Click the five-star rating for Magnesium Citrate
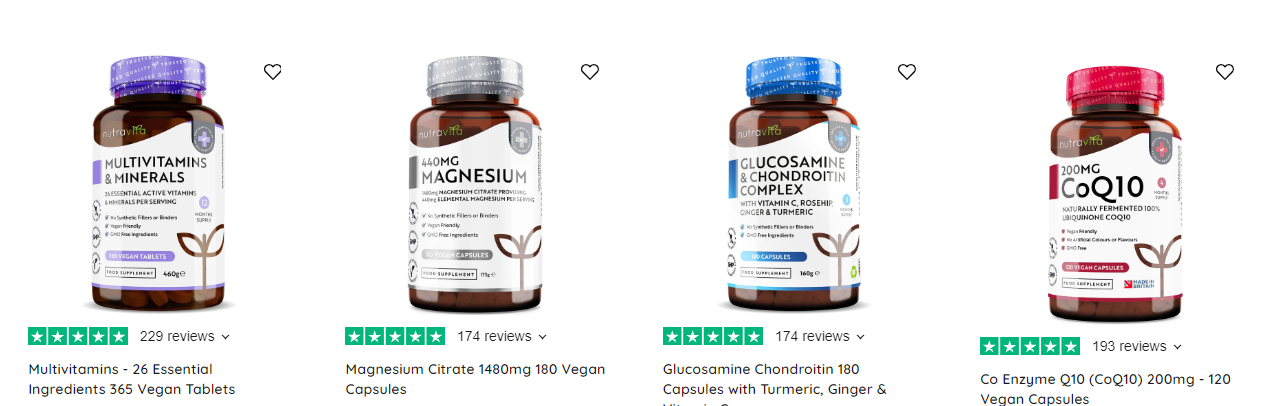1265x406 pixels. click(395, 336)
